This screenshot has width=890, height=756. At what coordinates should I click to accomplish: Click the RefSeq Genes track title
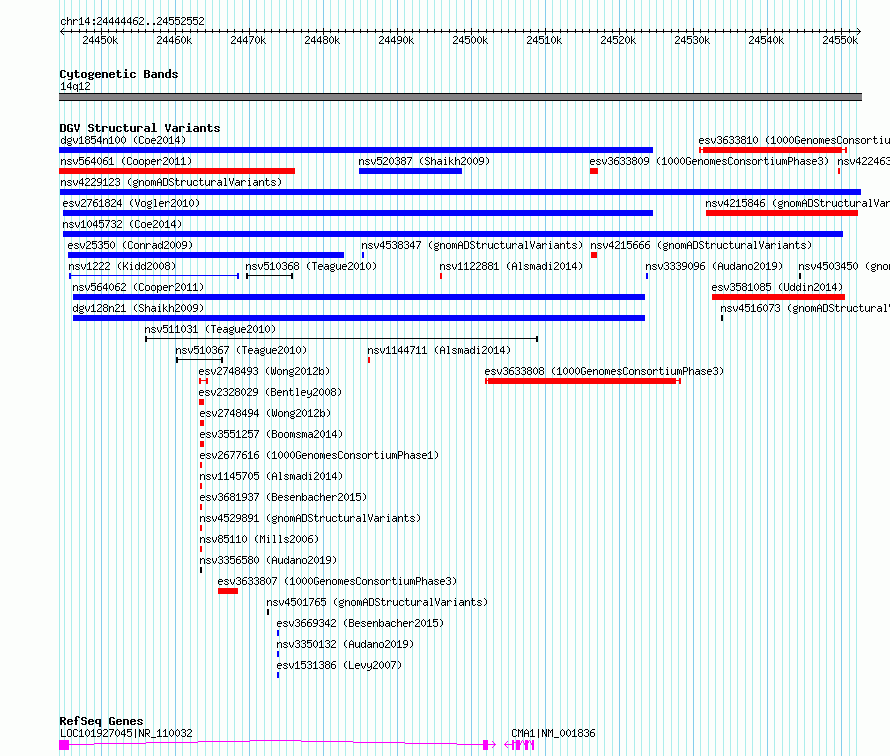coord(101,721)
